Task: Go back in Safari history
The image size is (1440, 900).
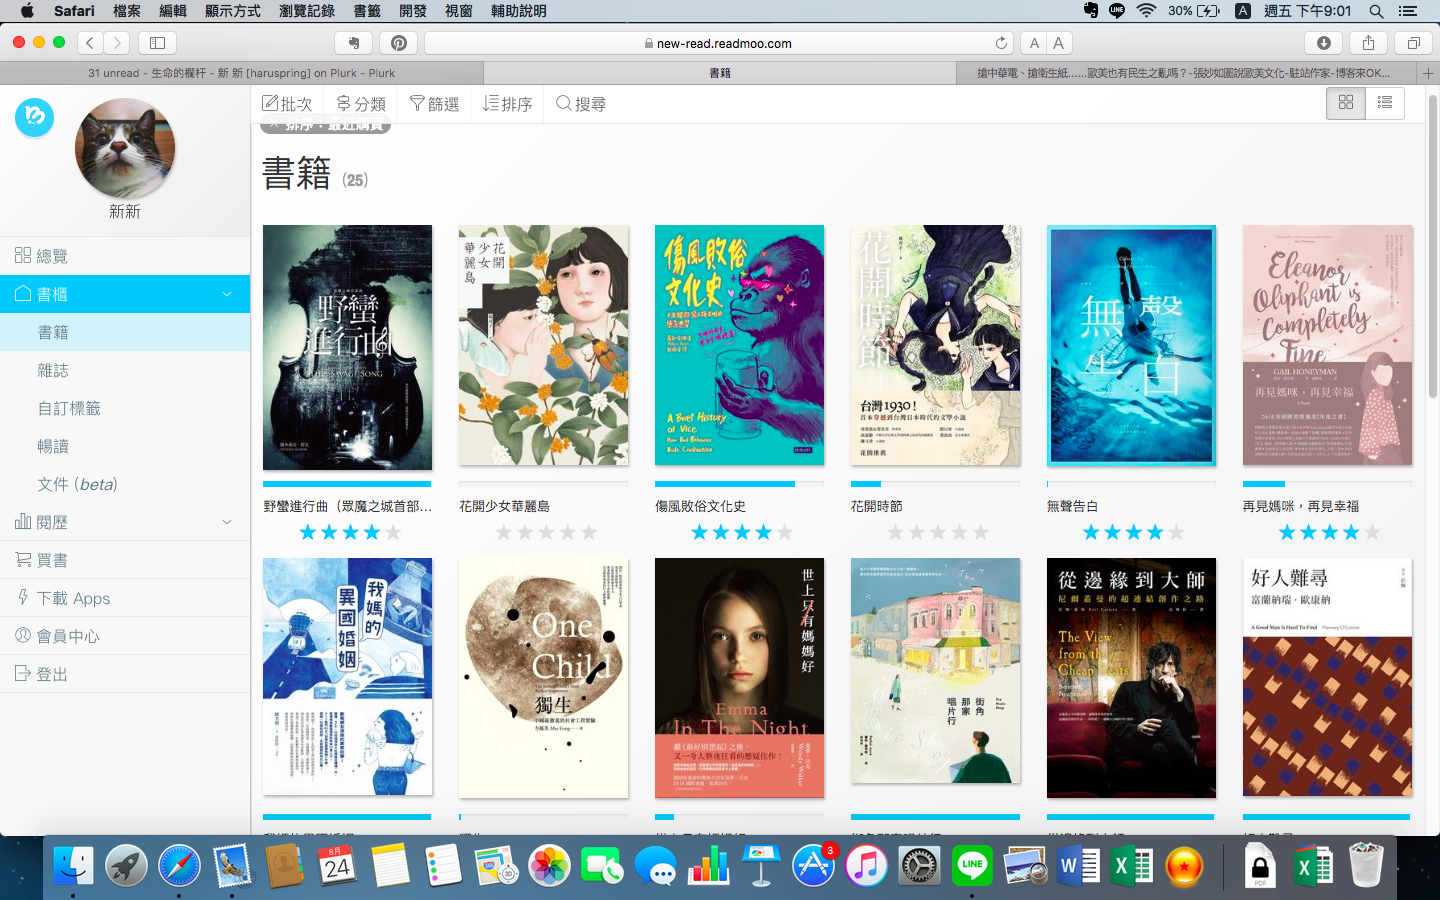Action: coord(90,42)
